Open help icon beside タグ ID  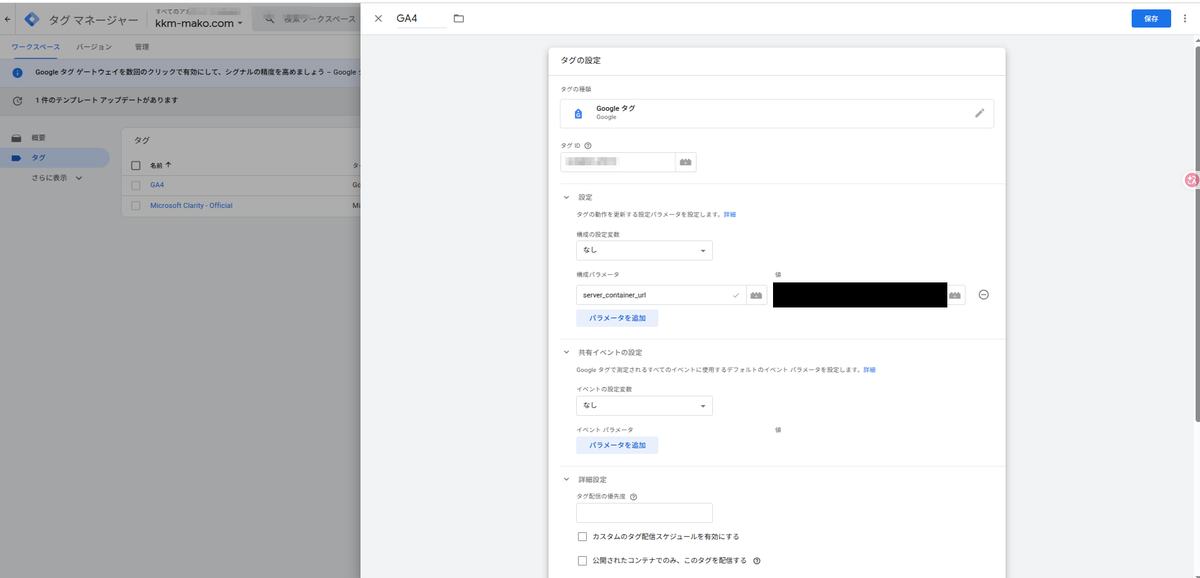(x=588, y=145)
